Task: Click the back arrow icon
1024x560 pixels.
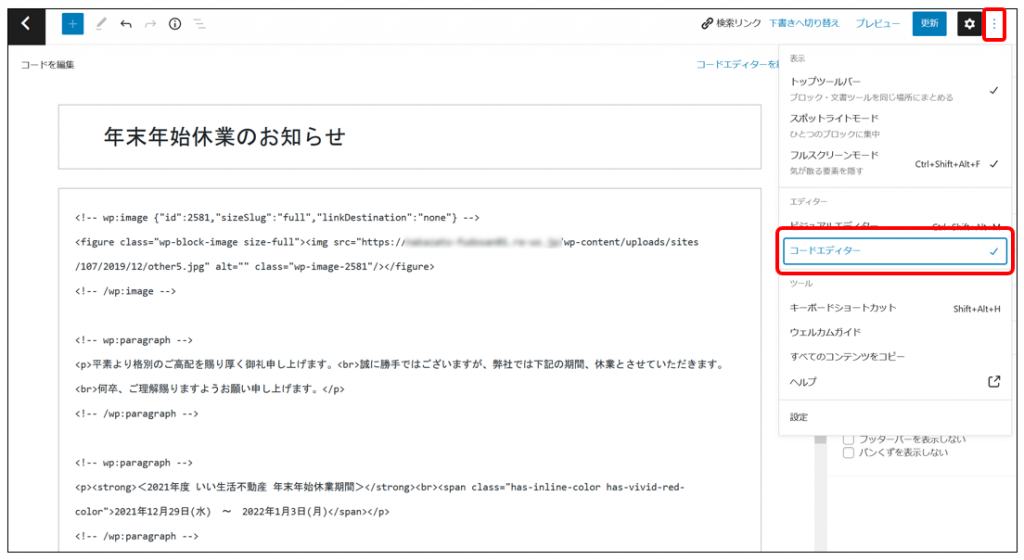Action: click(26, 24)
